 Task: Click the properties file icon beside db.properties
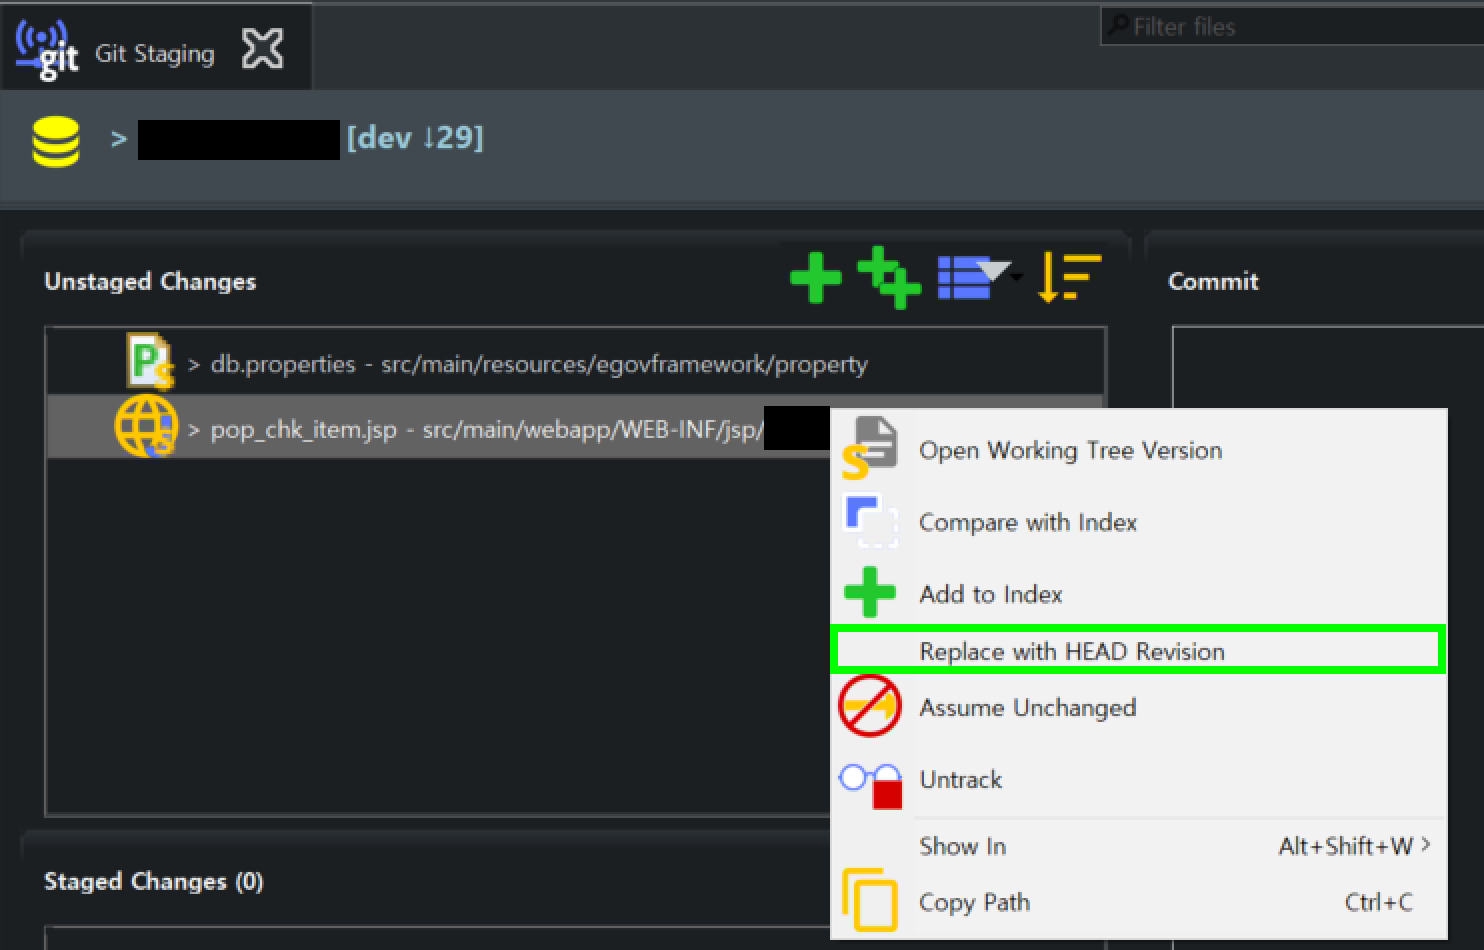[x=148, y=363]
